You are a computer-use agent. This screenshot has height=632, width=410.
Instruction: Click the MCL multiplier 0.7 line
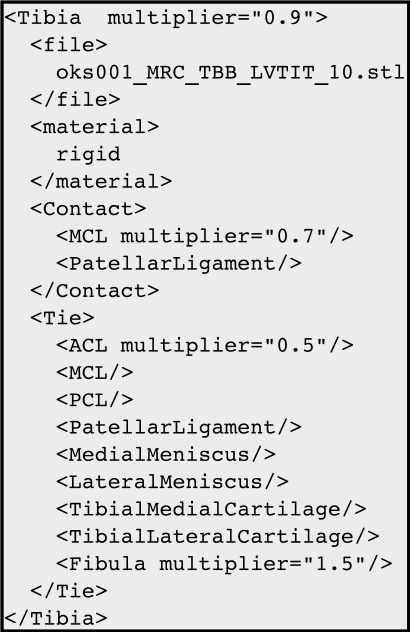(x=205, y=236)
